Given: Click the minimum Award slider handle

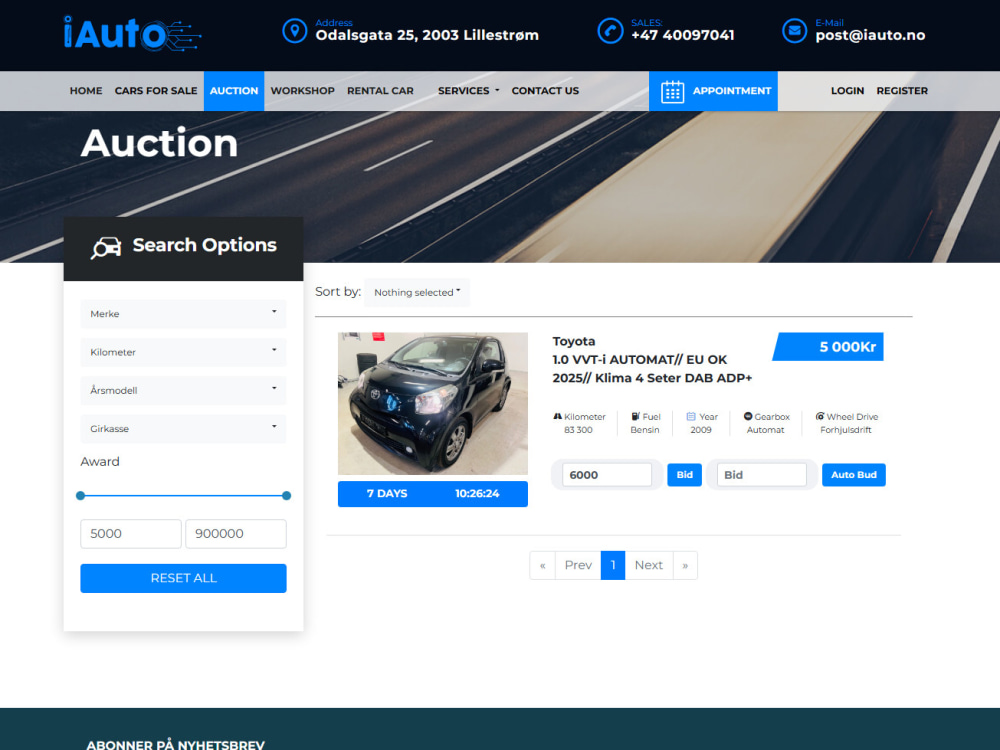Looking at the screenshot, I should click(x=80, y=496).
